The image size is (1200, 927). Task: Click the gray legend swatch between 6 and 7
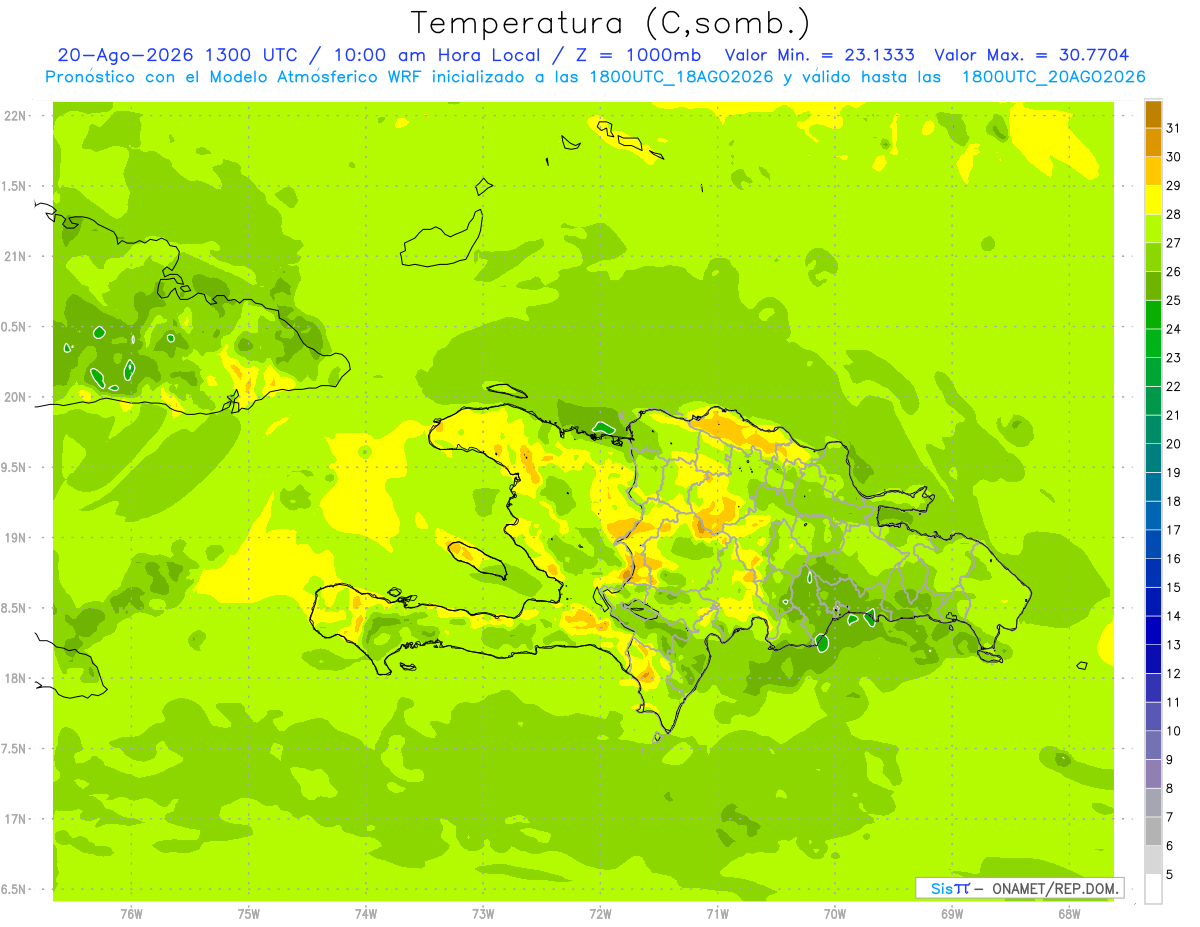click(1153, 831)
